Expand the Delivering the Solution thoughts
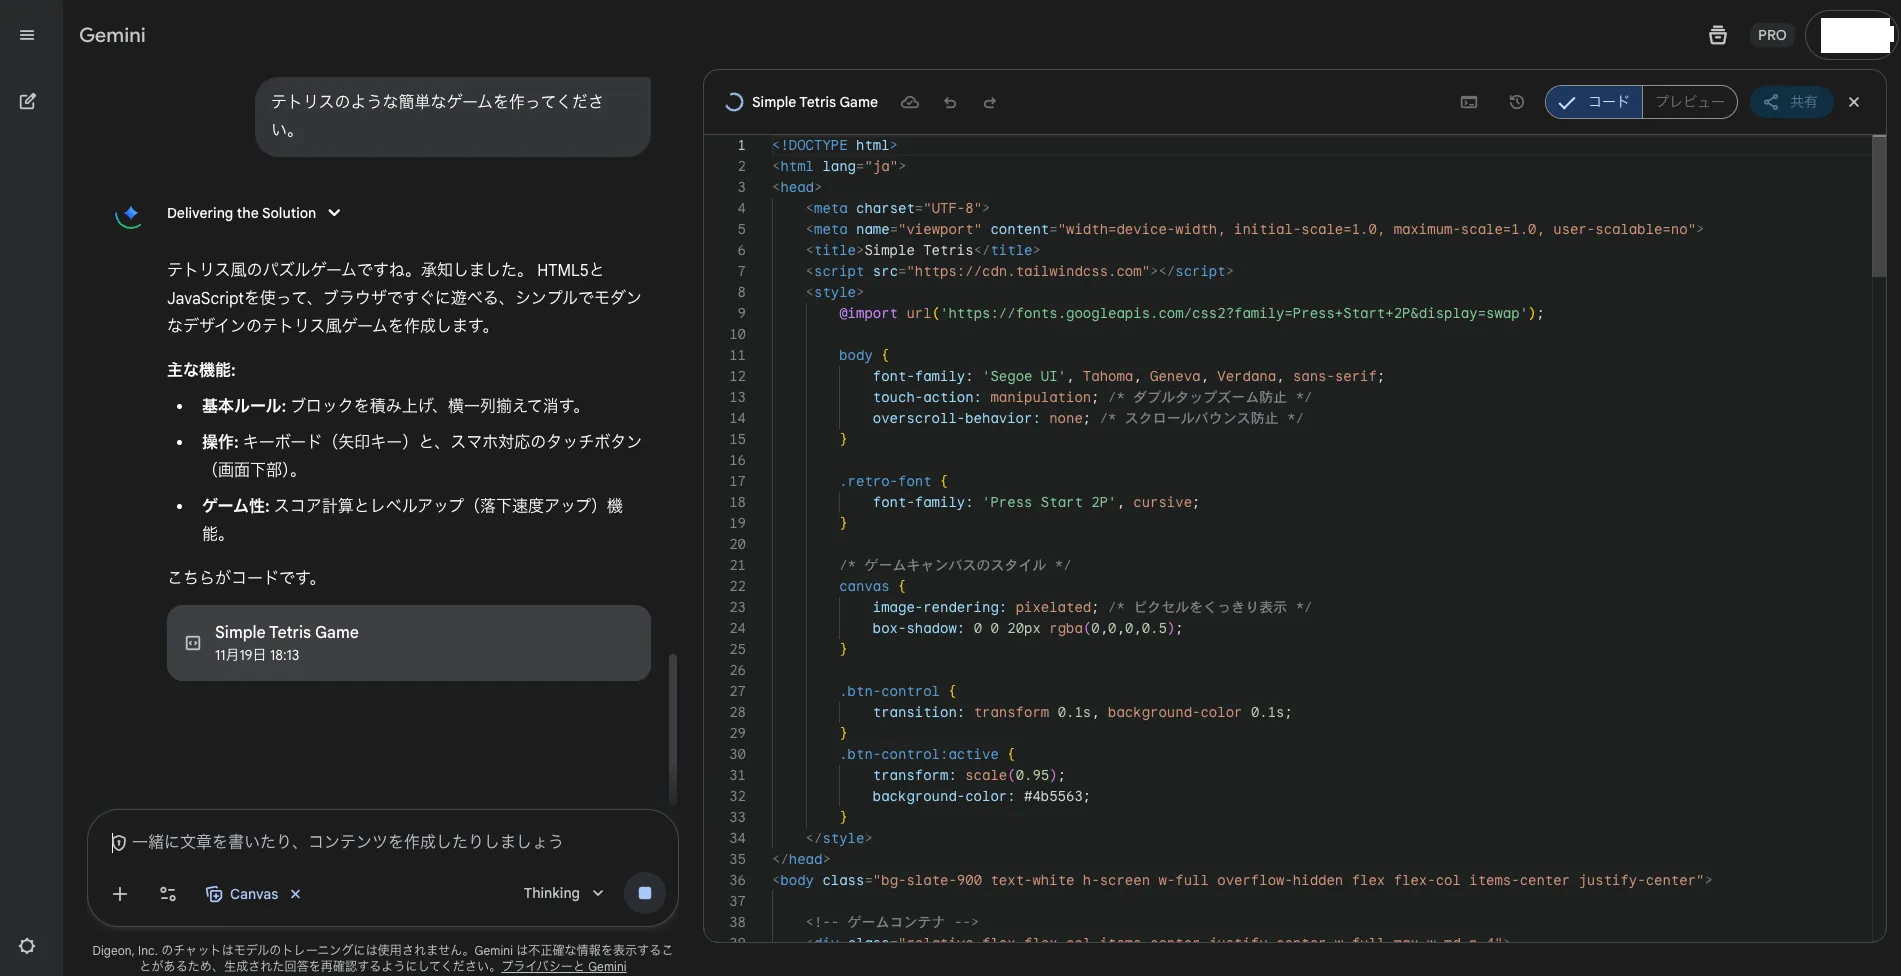1901x976 pixels. click(335, 213)
